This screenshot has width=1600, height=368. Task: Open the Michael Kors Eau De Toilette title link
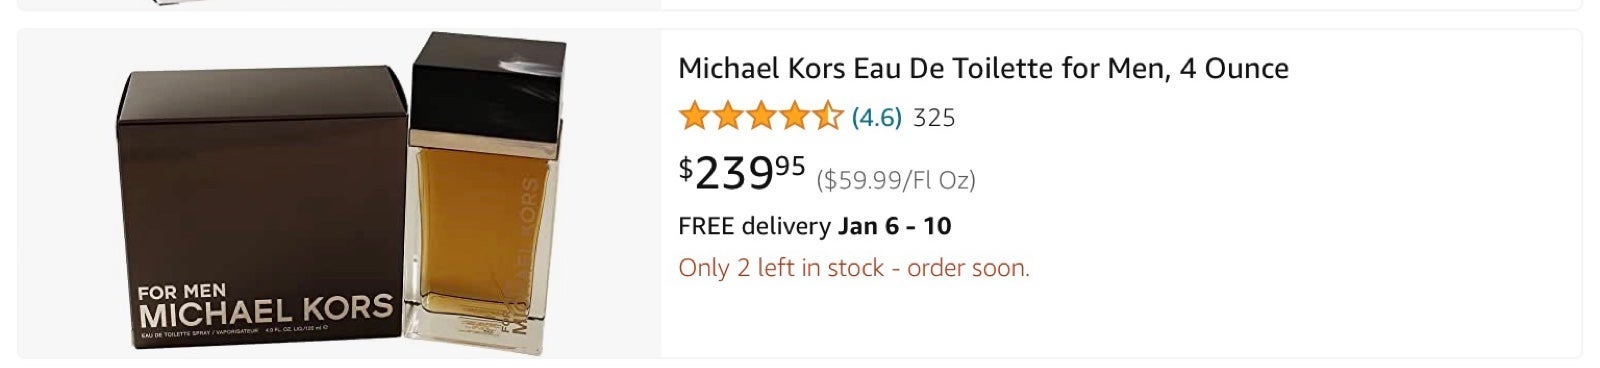click(x=983, y=68)
